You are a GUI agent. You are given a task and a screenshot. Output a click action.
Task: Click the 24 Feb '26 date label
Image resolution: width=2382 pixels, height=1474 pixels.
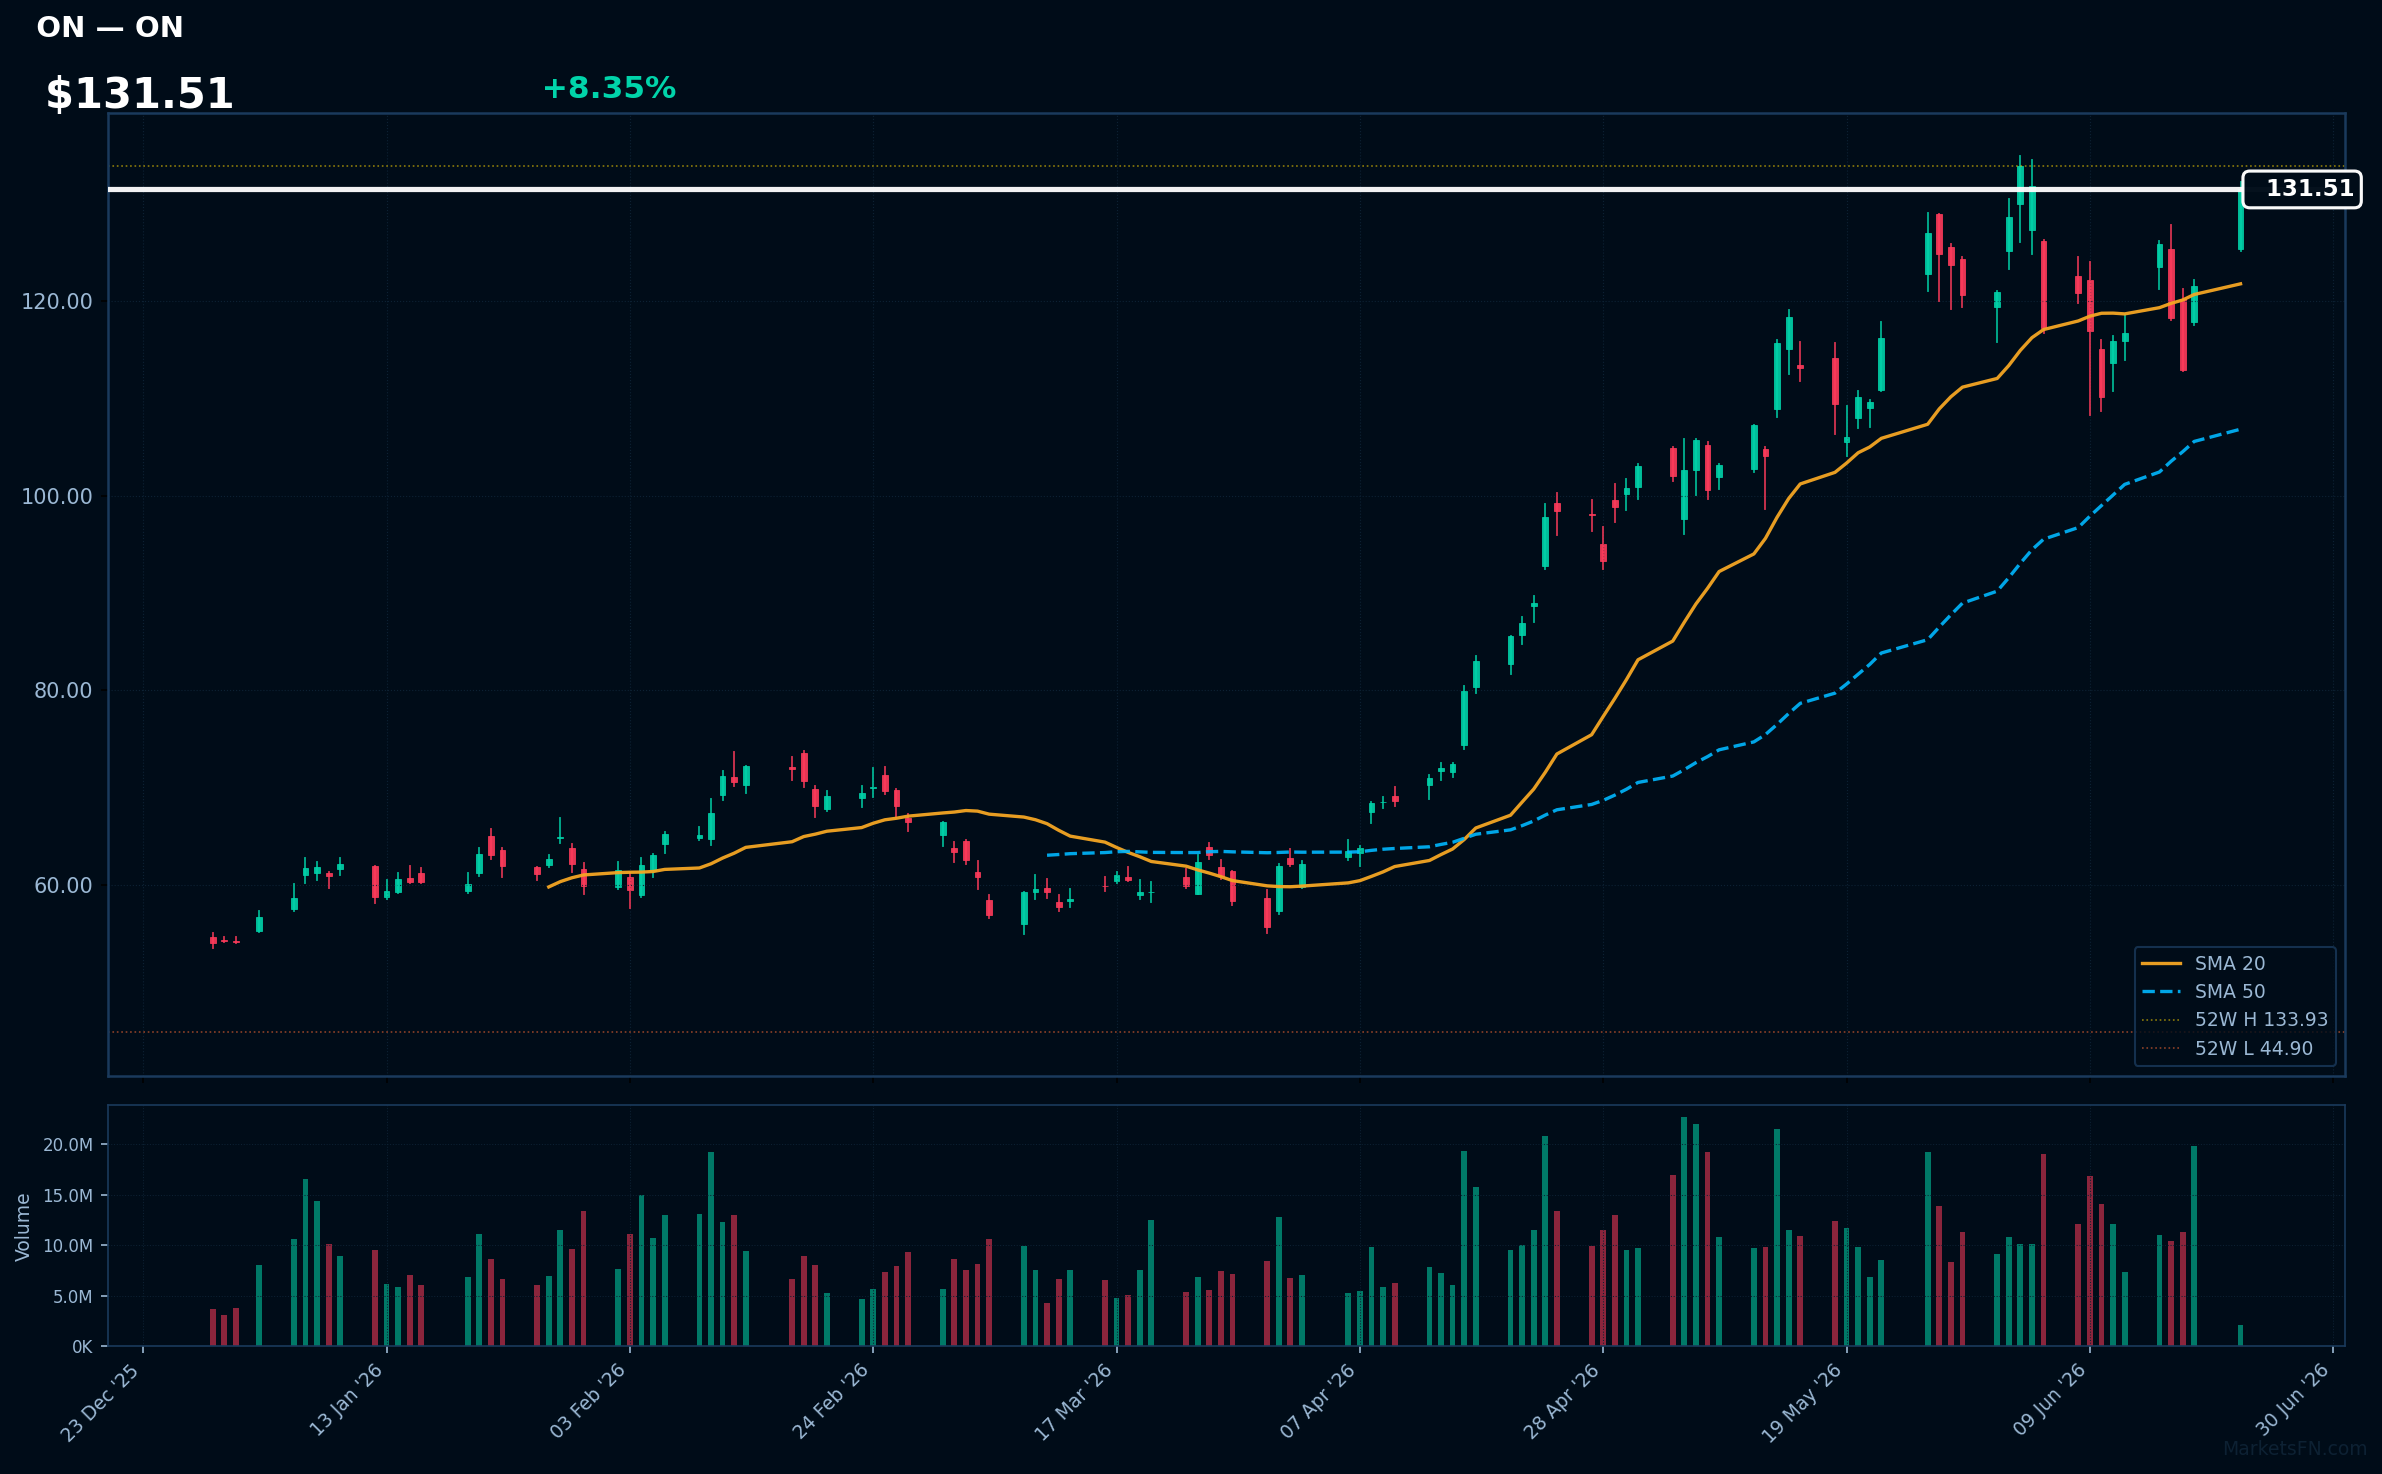pos(830,1400)
